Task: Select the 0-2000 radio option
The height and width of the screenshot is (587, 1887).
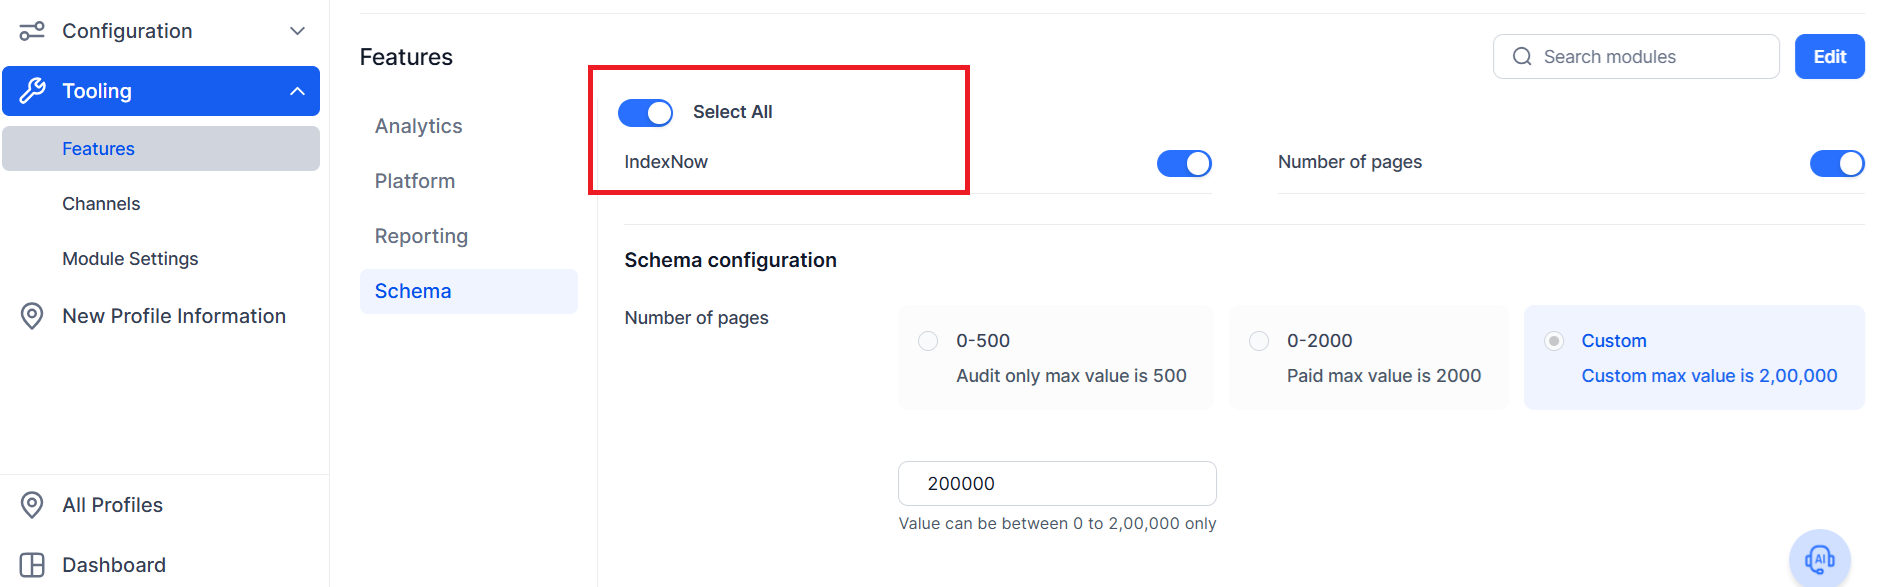Action: pyautogui.click(x=1259, y=341)
